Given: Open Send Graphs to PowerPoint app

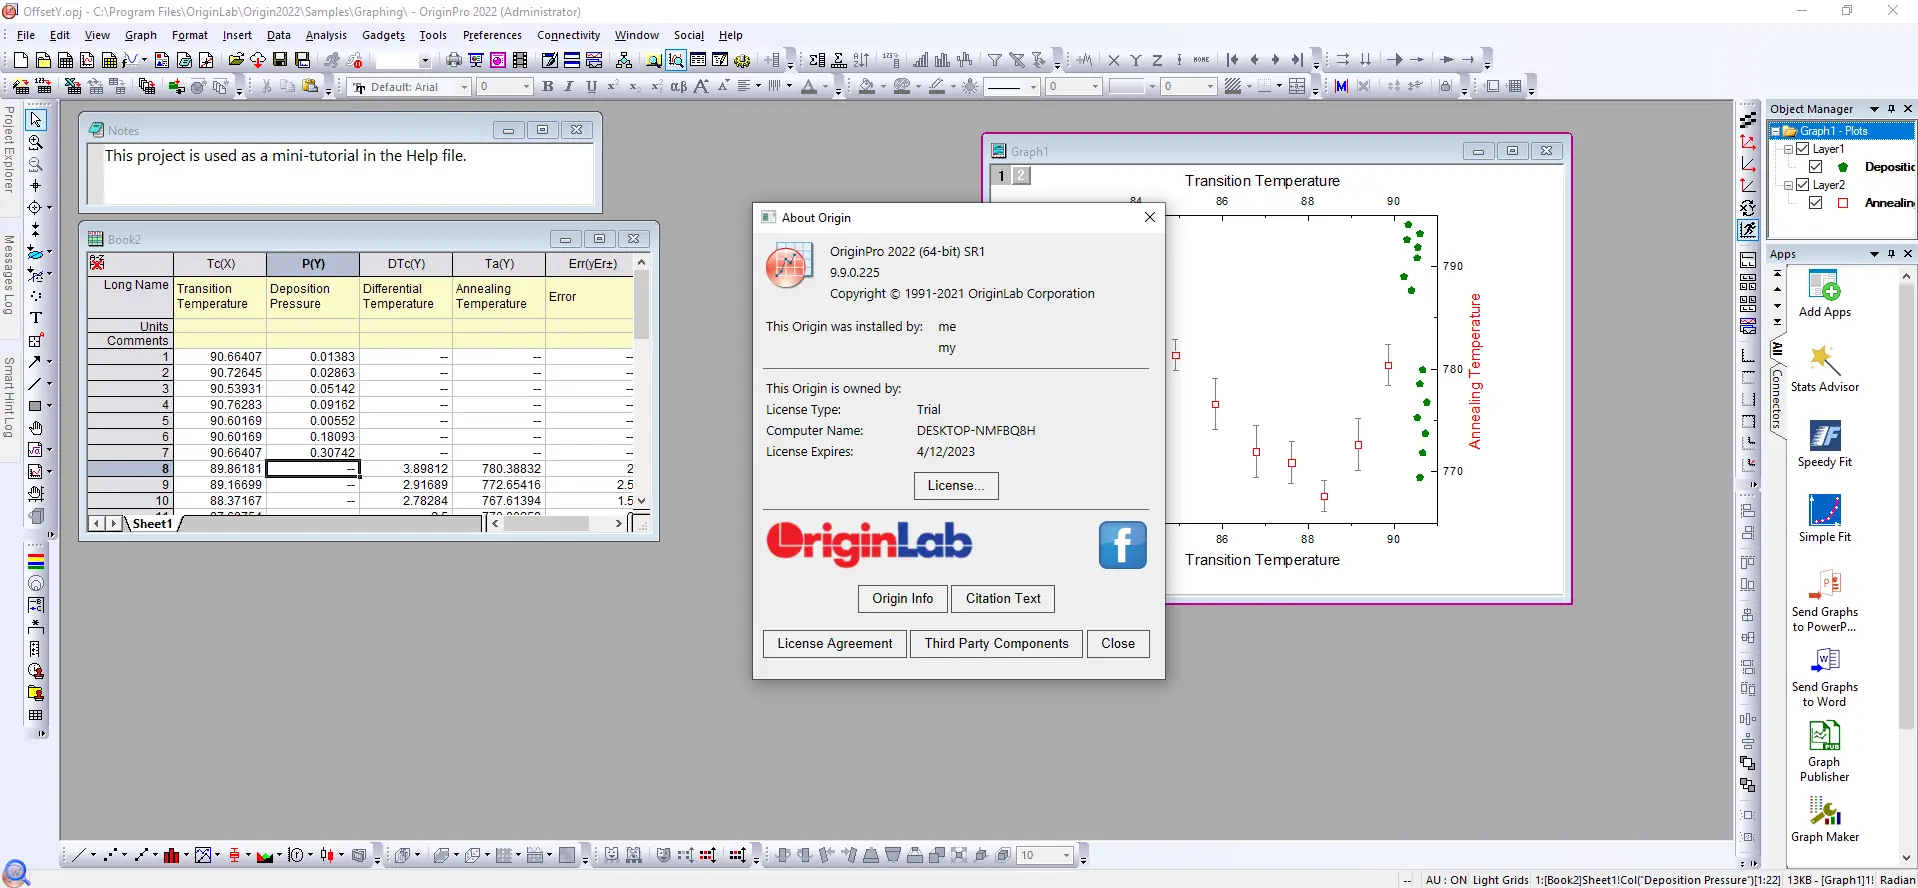Looking at the screenshot, I should coord(1825,601).
